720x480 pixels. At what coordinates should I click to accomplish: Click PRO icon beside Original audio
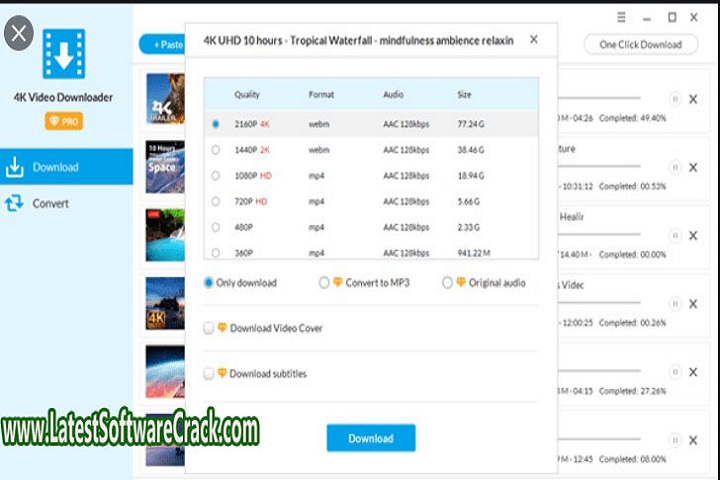461,282
